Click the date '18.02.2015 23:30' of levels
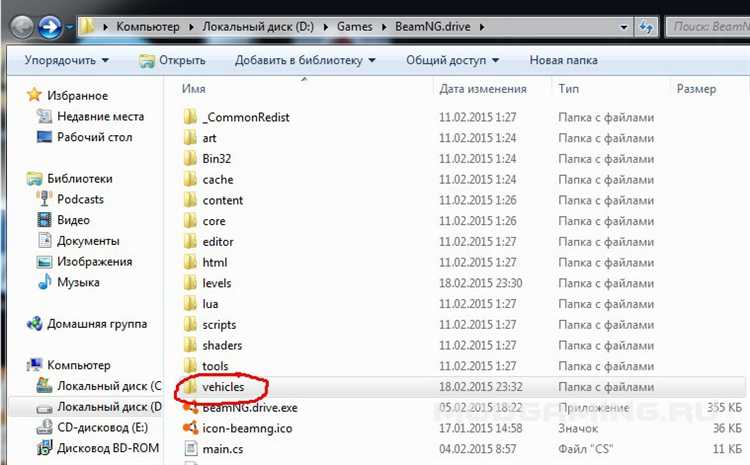Viewport: 750px width, 465px height. 480,283
